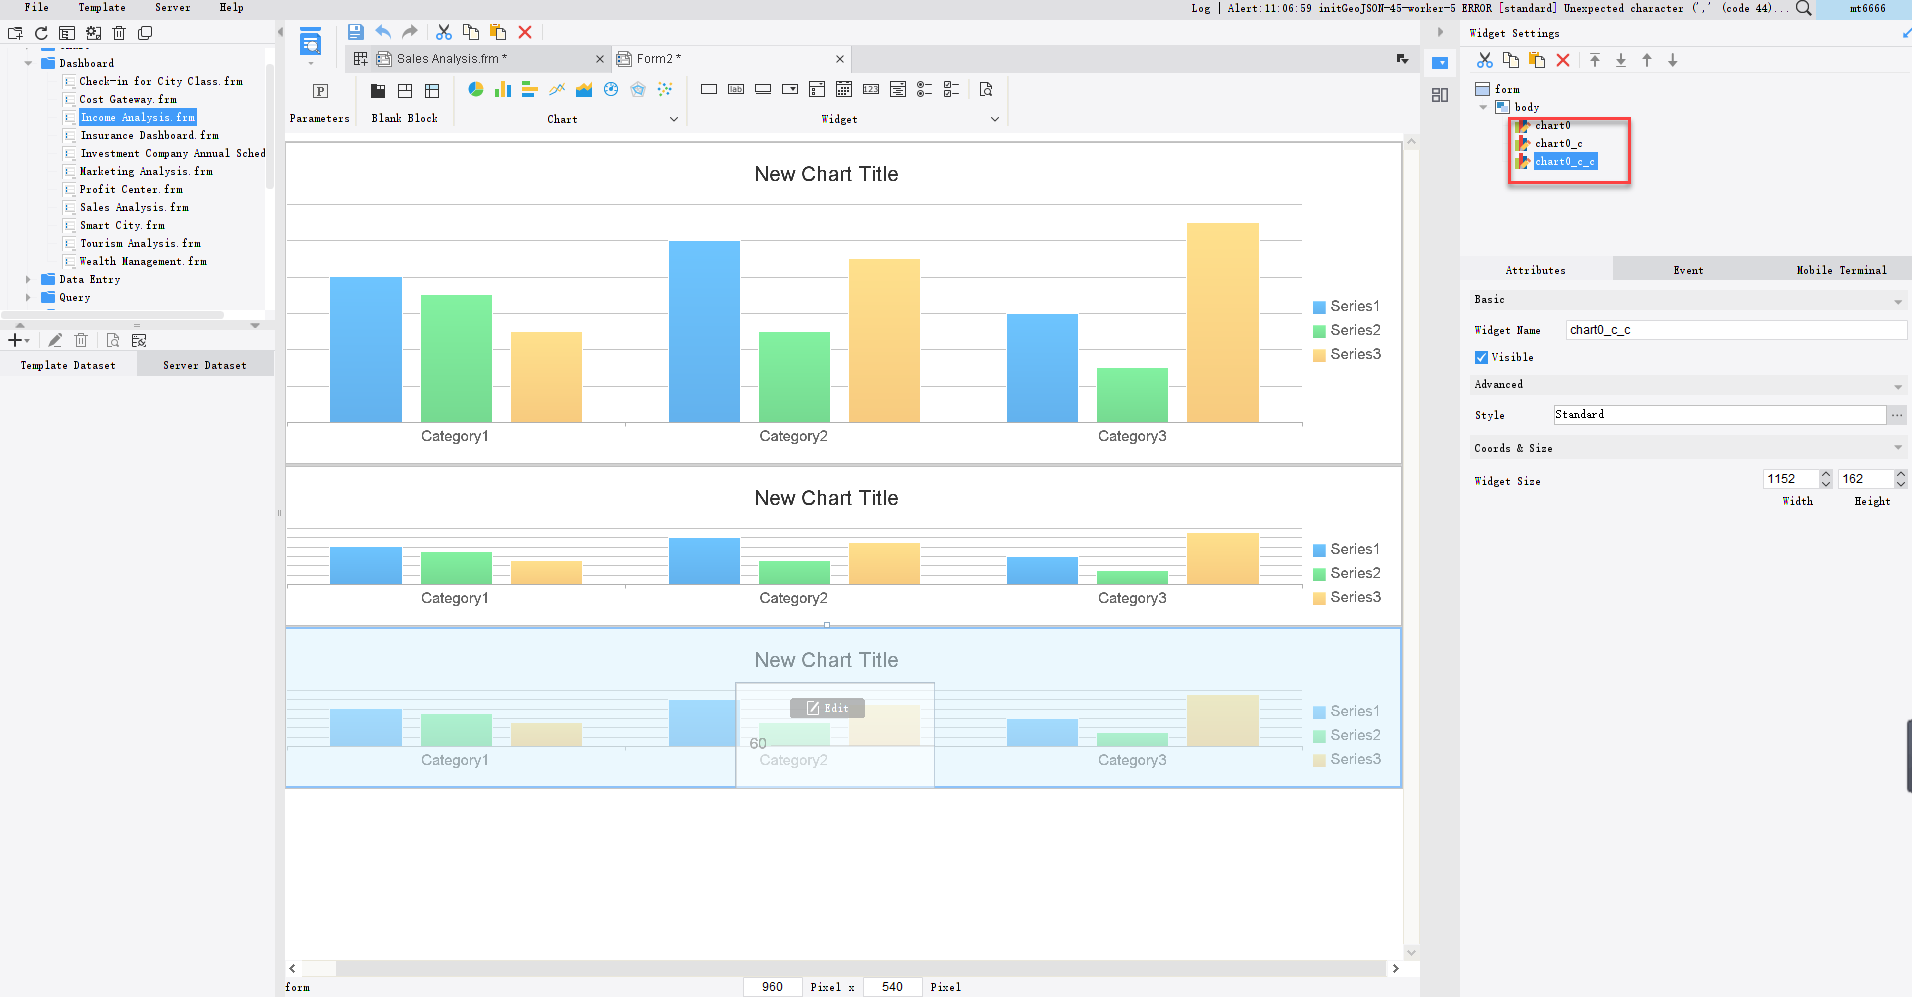The height and width of the screenshot is (997, 1912).
Task: Open the Template menu
Action: pos(101,8)
